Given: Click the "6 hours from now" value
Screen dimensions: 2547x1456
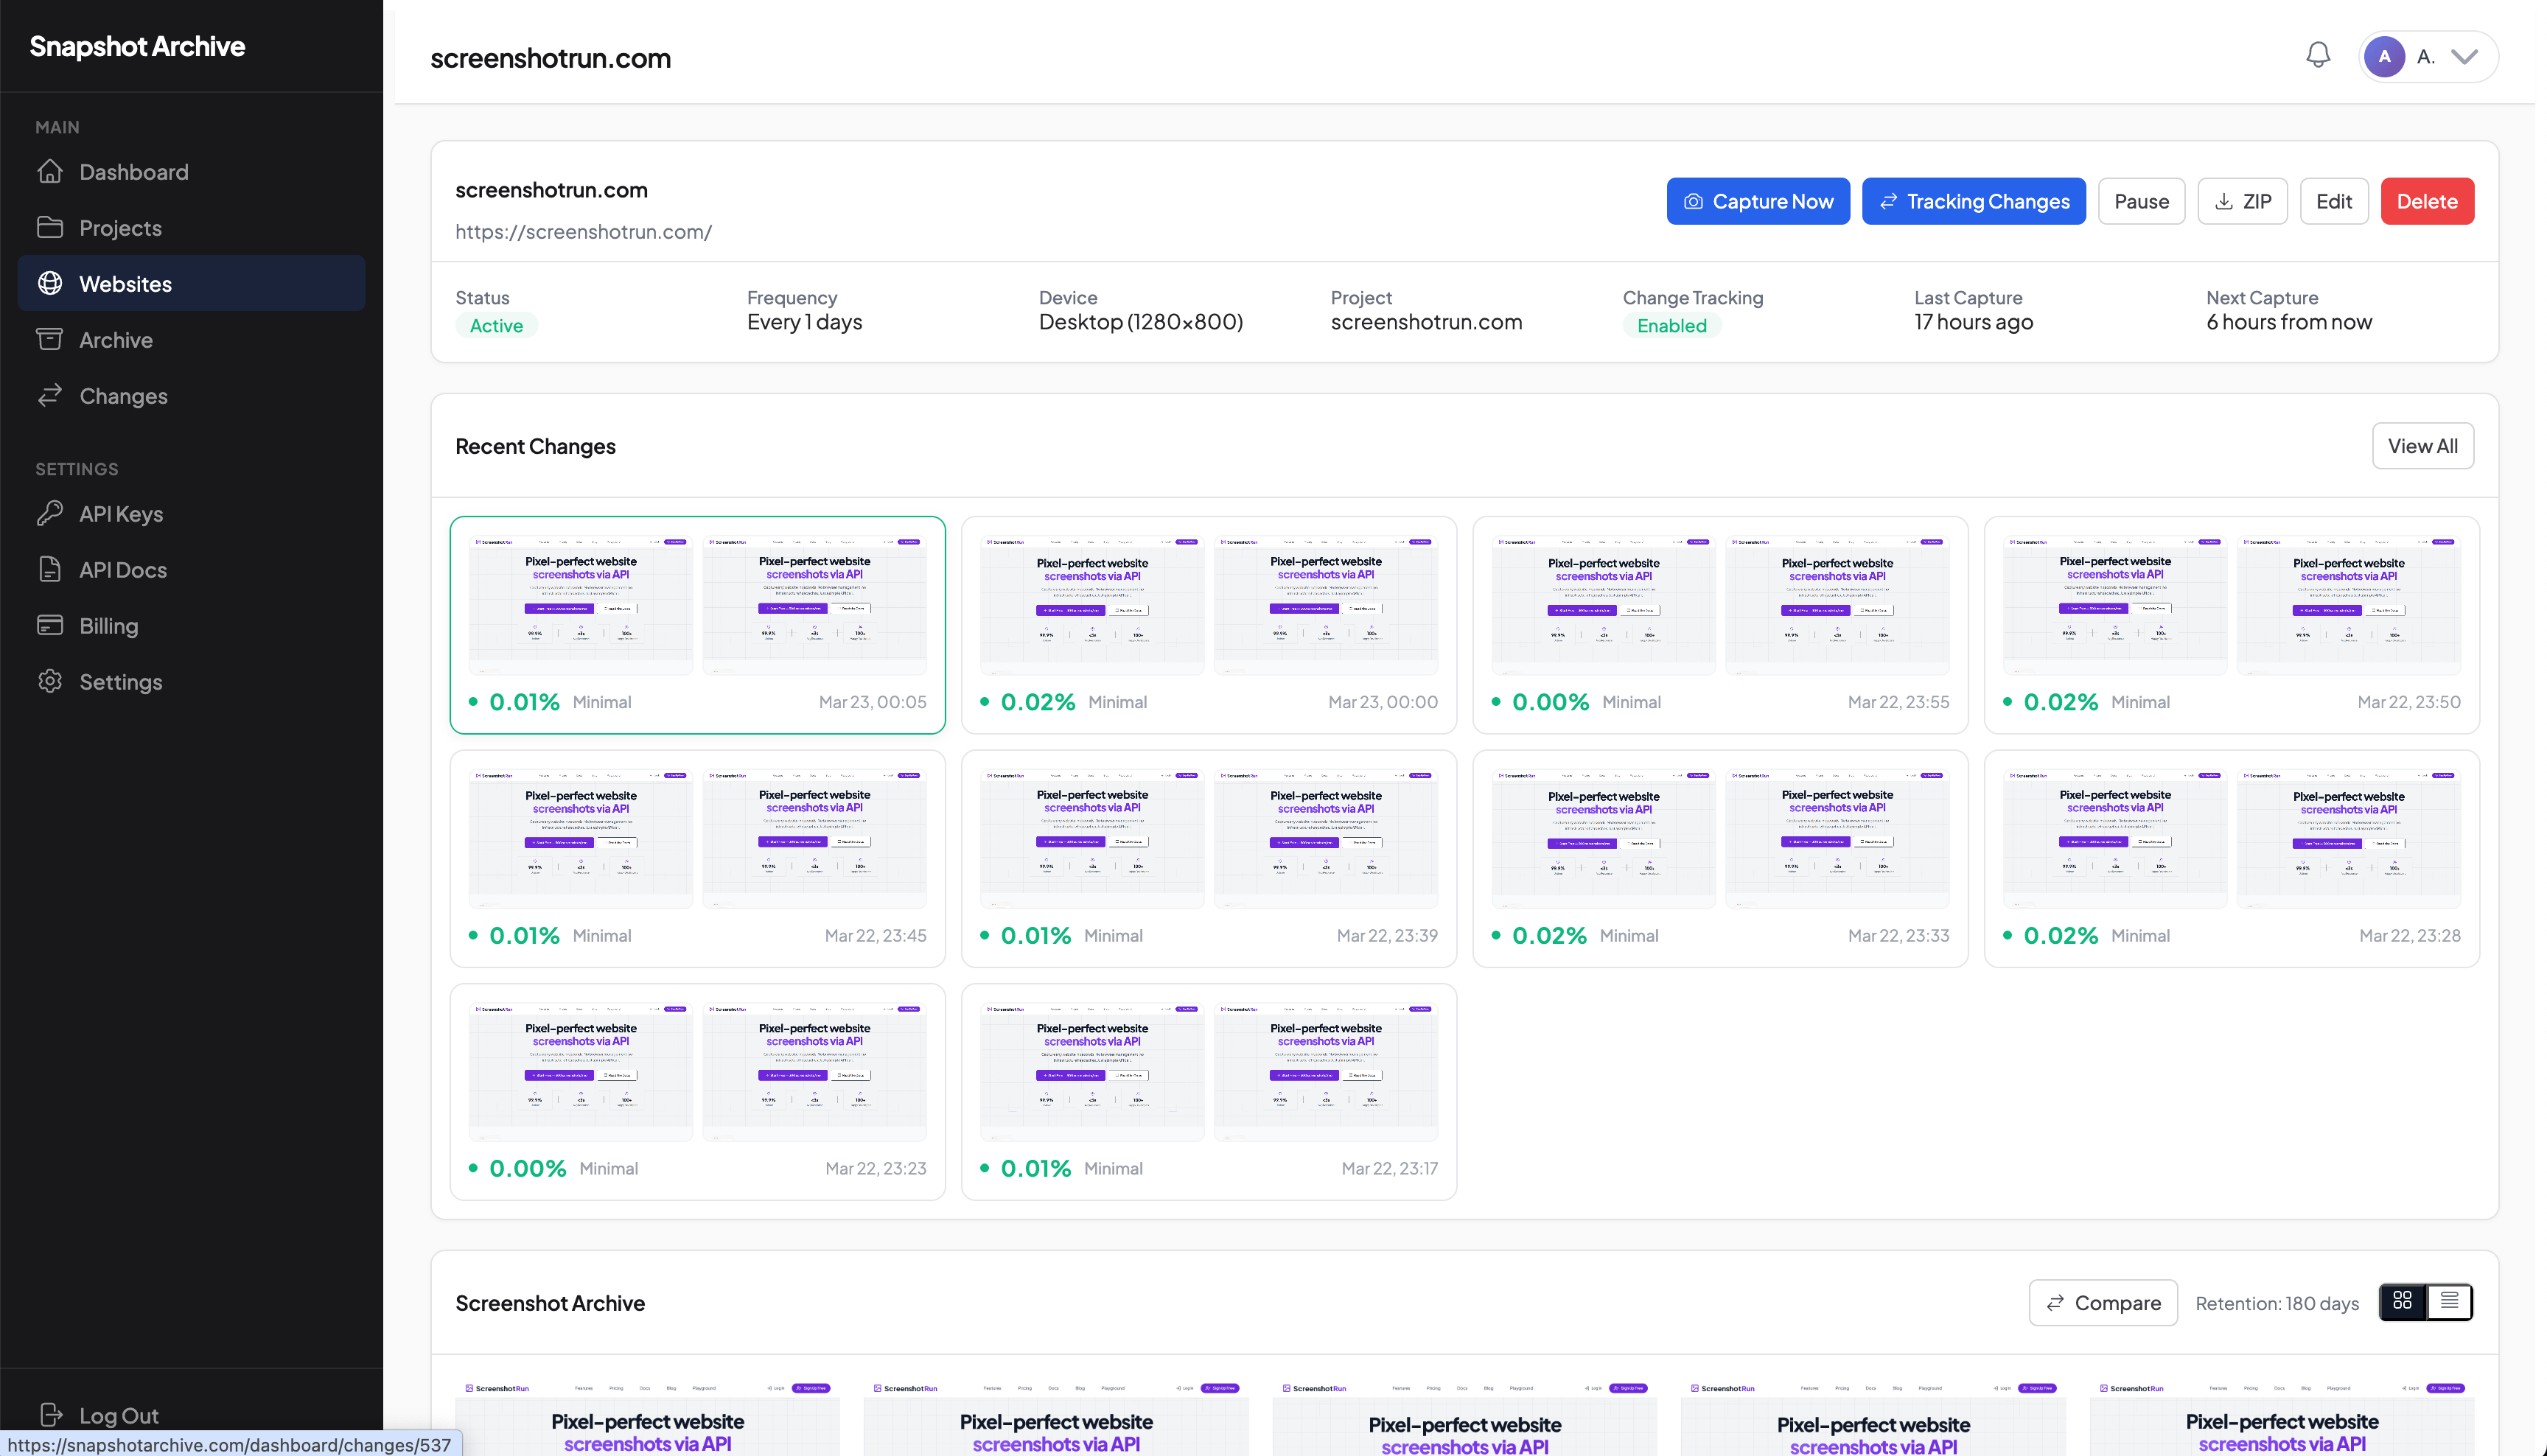Looking at the screenshot, I should [2289, 322].
